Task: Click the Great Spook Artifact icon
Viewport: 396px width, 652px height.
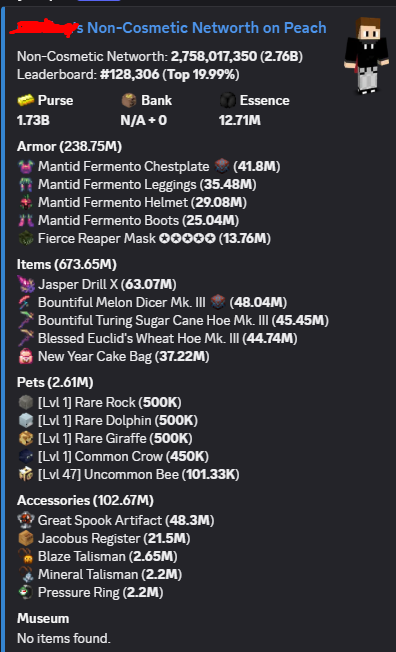Action: coord(26,520)
